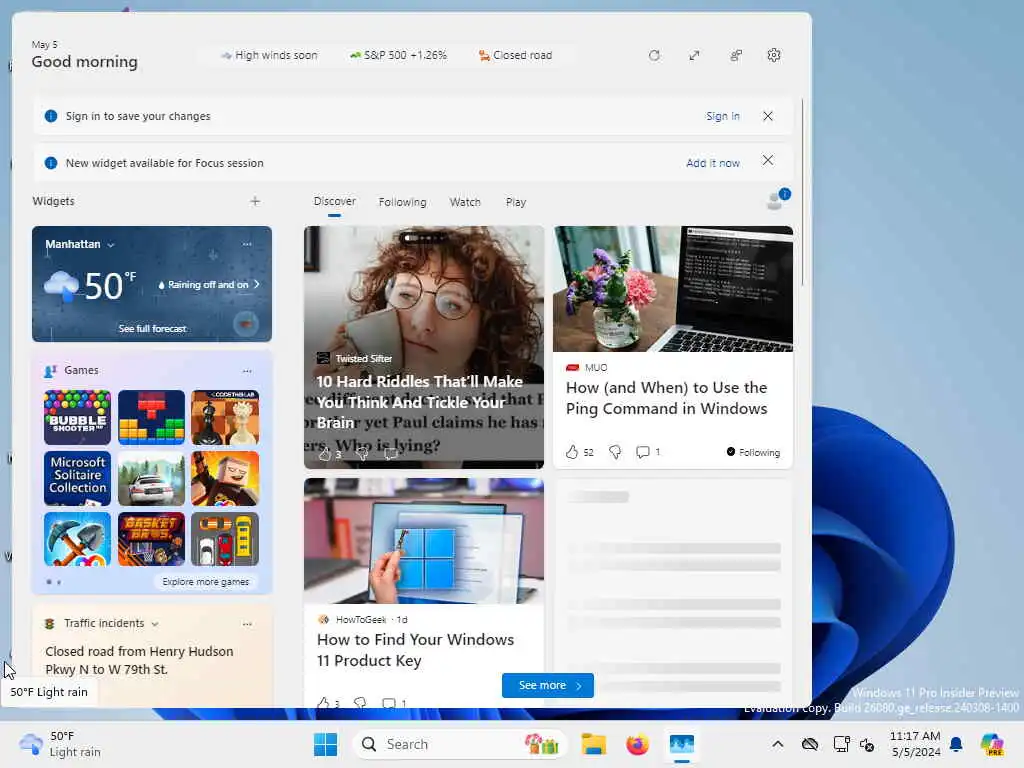
Task: Click the See more button
Action: 547,685
